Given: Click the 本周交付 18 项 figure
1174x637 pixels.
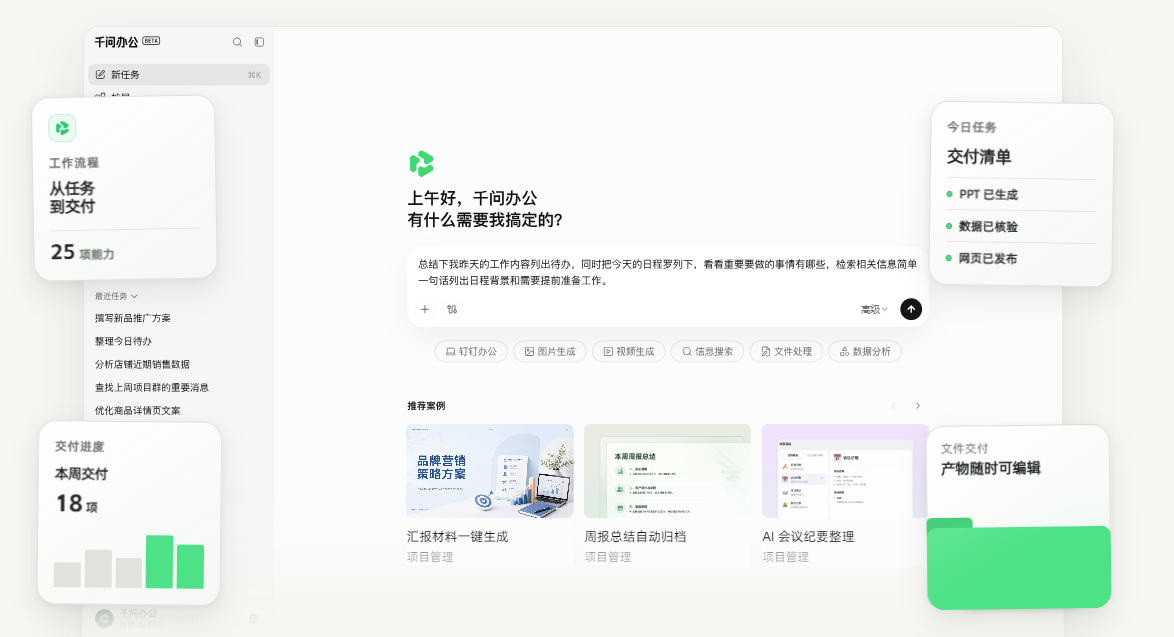Looking at the screenshot, I should [76, 504].
